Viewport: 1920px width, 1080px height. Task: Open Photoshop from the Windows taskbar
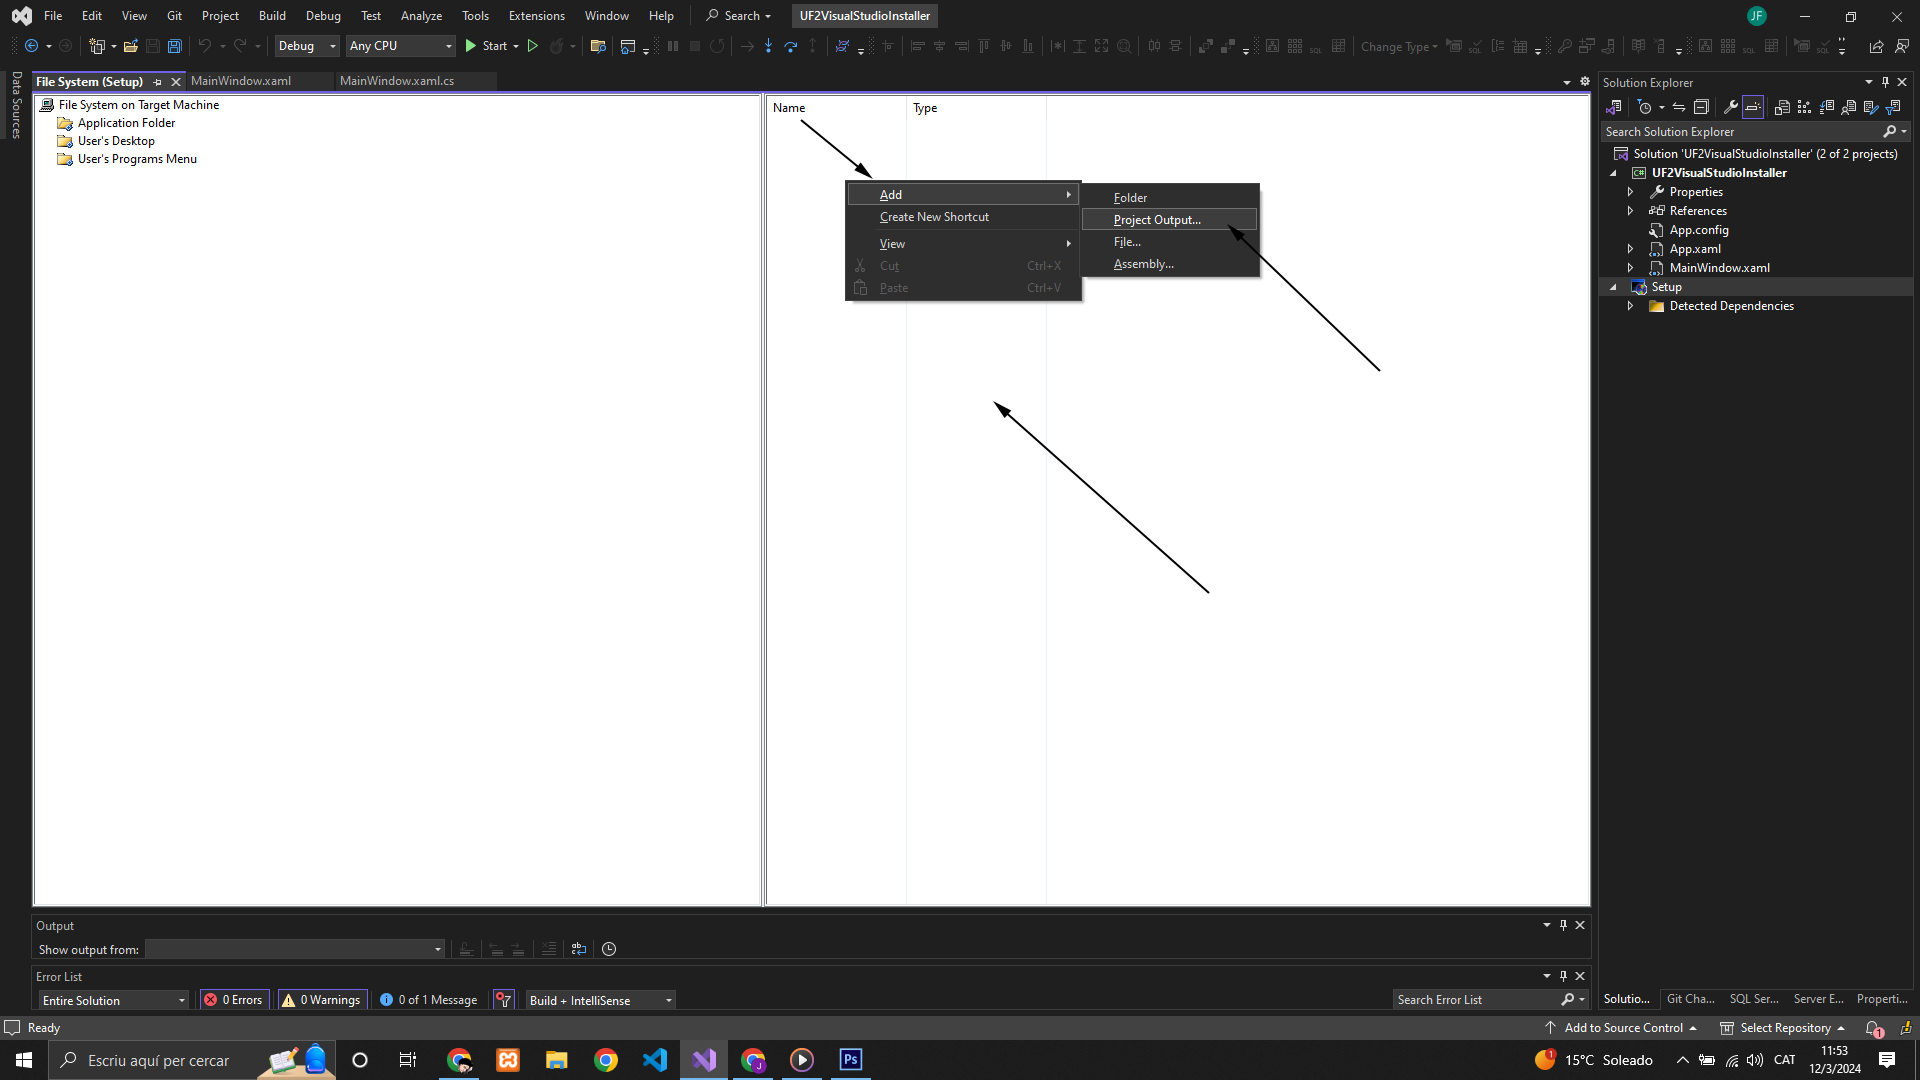(x=851, y=1060)
